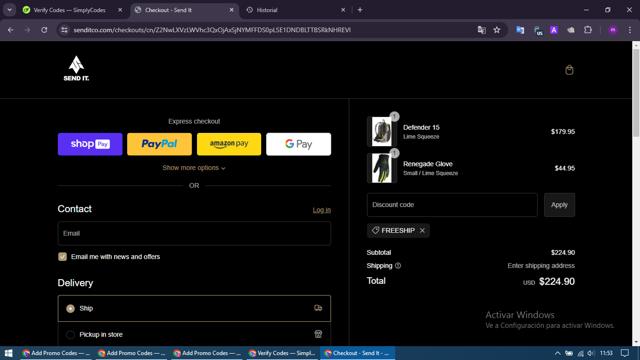
Task: Pay with PayPal button
Action: (x=159, y=144)
